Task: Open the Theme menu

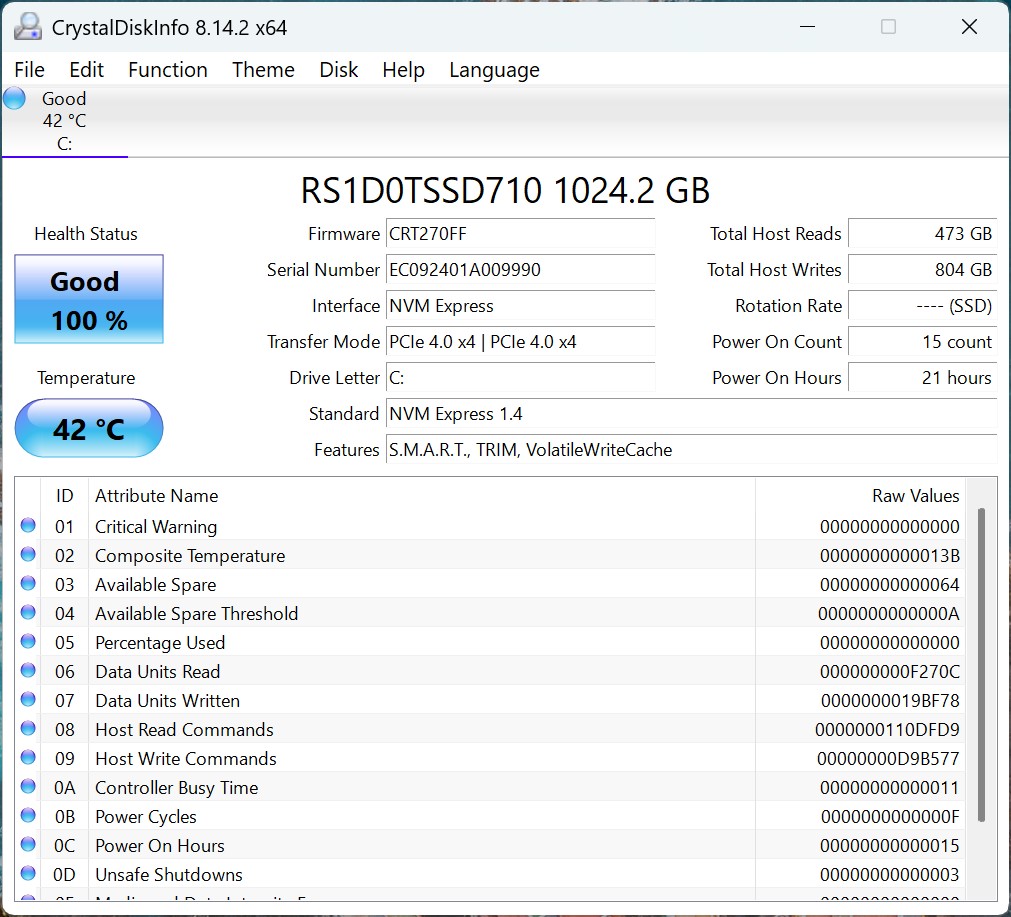Action: (263, 70)
